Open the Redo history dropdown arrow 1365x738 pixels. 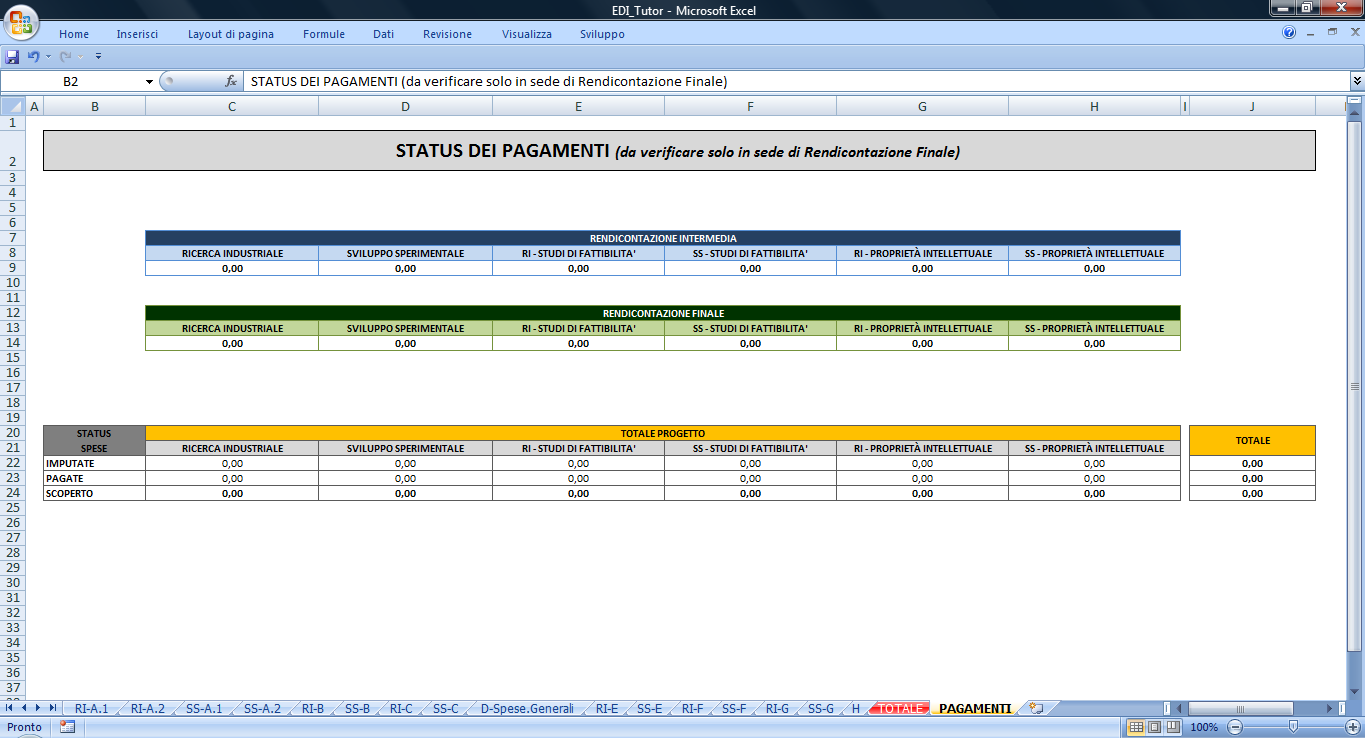[x=82, y=57]
